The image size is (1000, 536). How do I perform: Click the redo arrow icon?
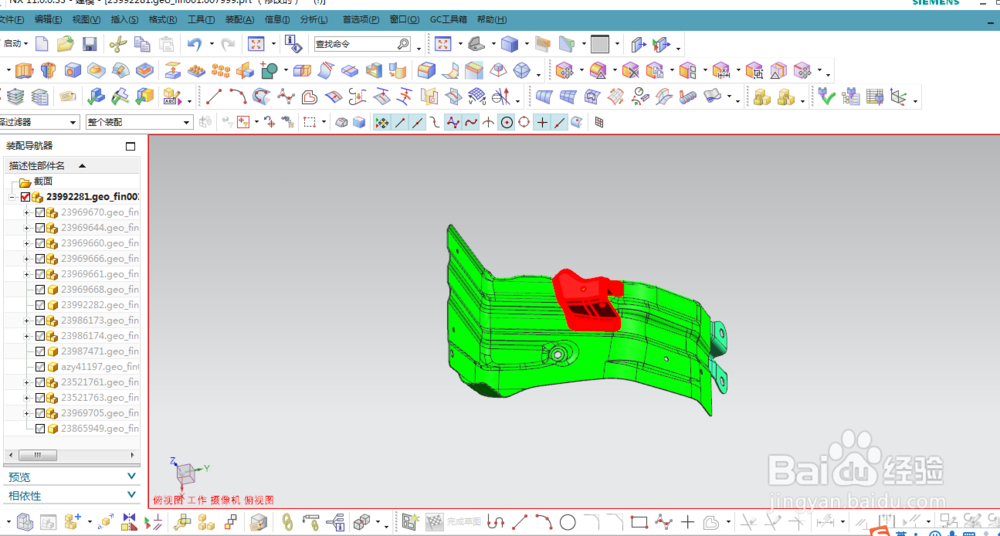(228, 44)
